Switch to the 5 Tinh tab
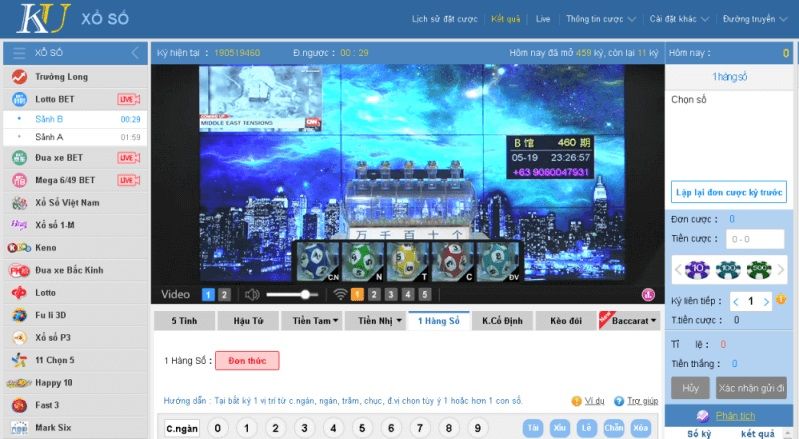Image resolution: width=799 pixels, height=439 pixels. click(x=184, y=321)
